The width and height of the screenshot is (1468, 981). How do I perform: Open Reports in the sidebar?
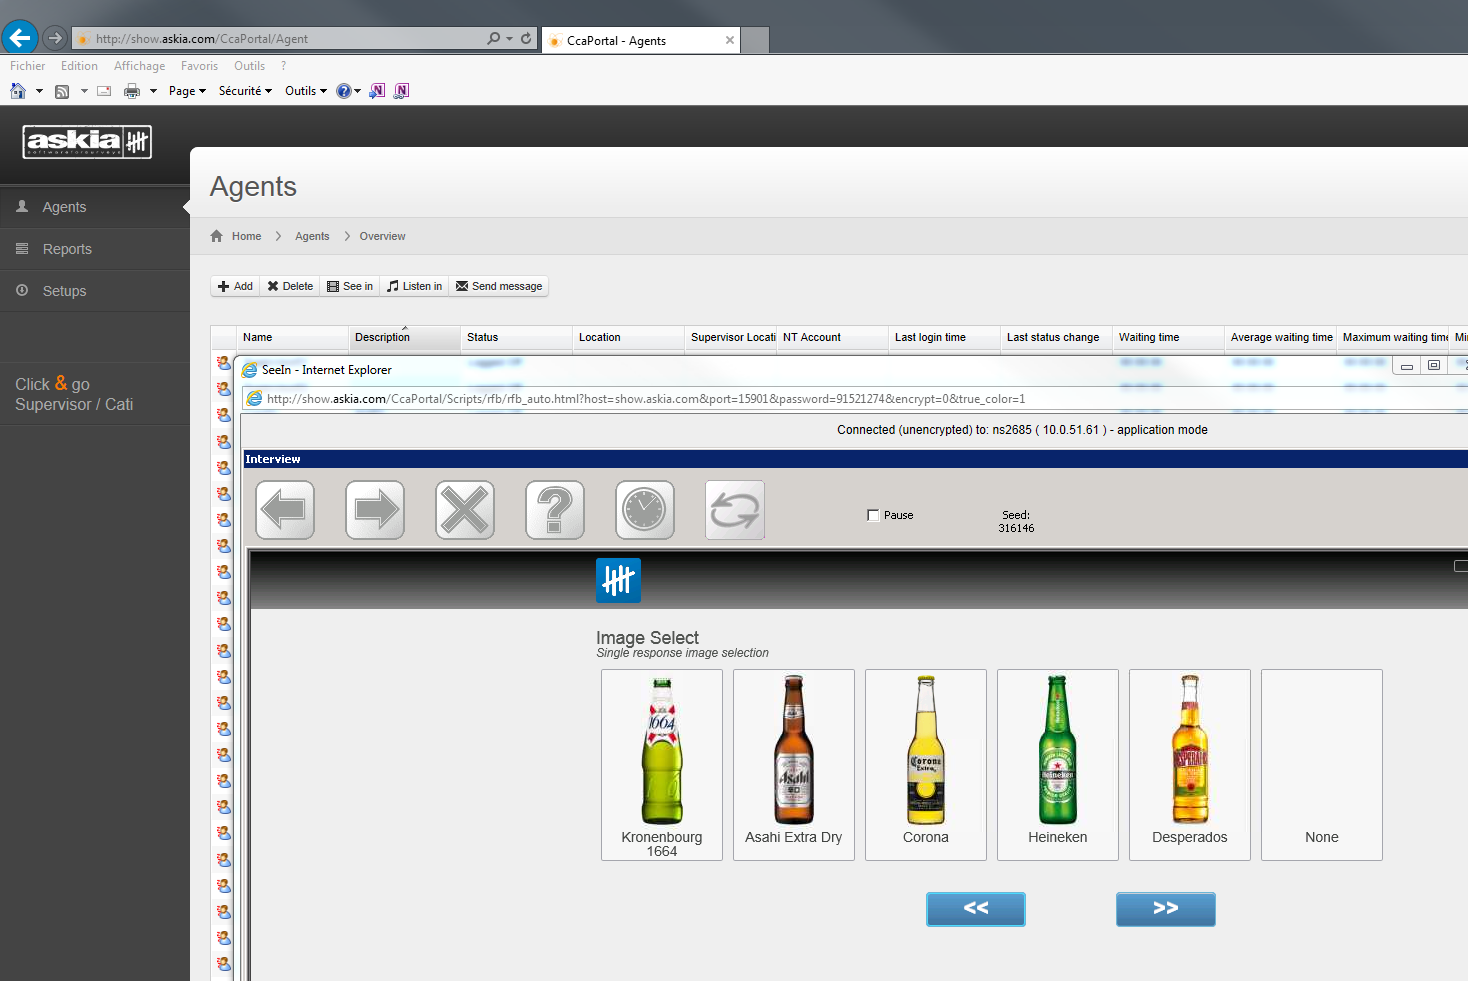67,249
